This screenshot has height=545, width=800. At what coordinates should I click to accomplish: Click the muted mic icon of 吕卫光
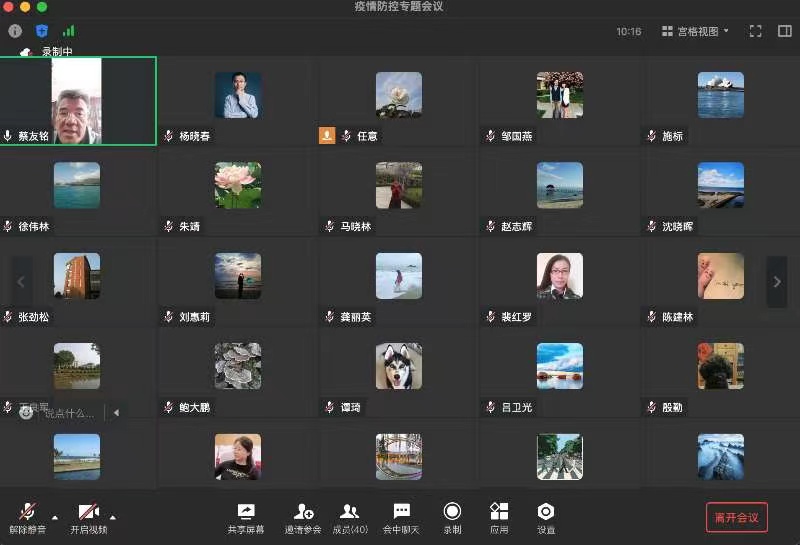490,407
